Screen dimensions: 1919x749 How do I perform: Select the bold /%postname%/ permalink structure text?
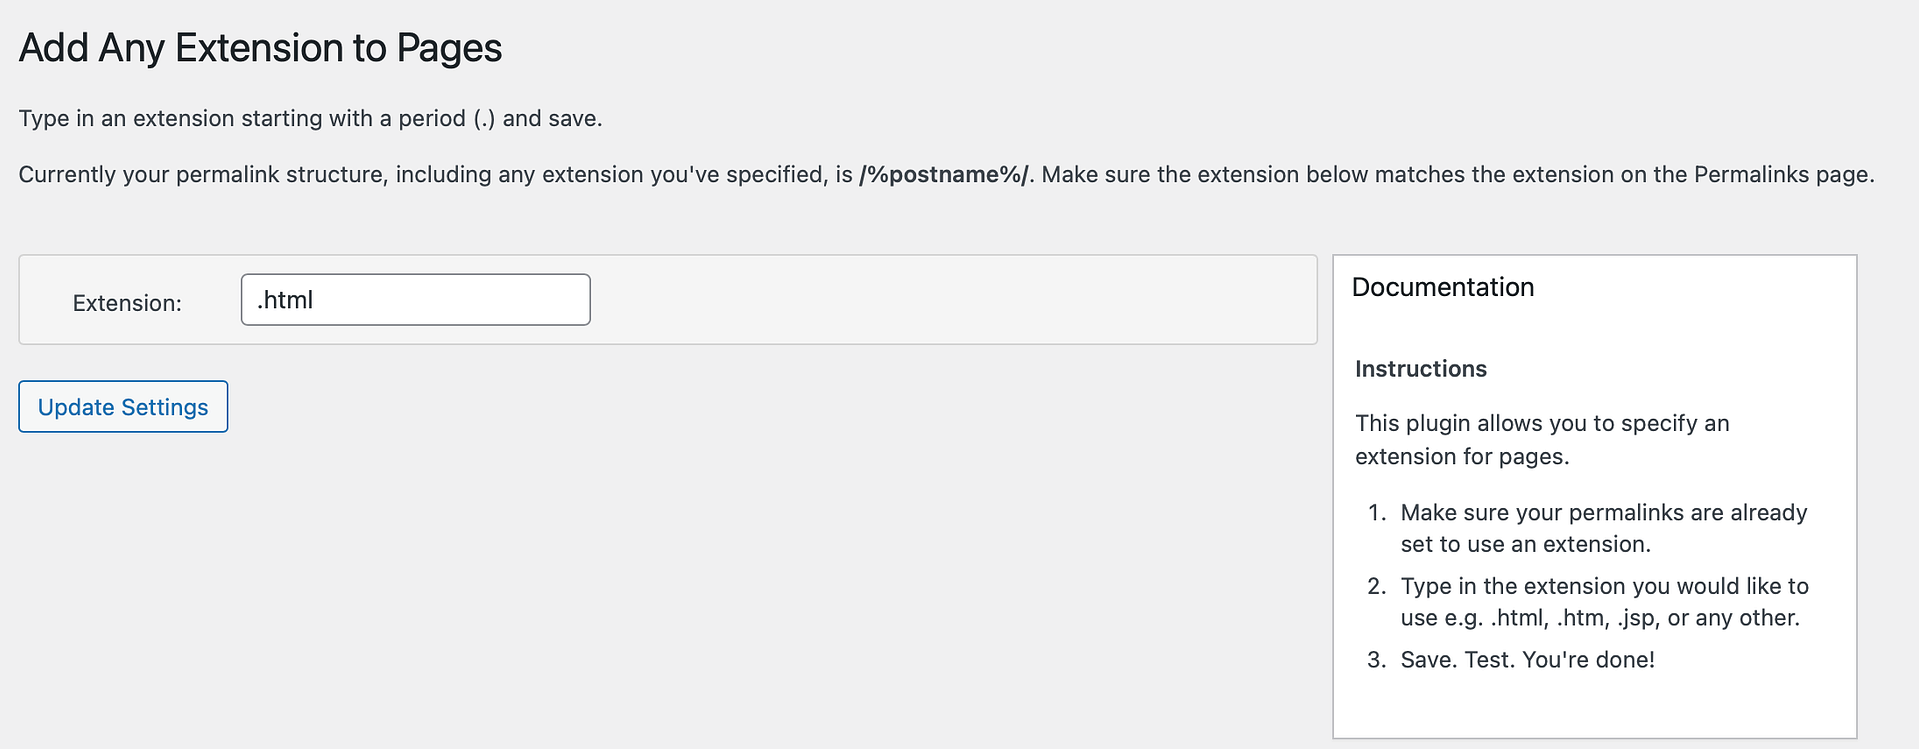click(944, 174)
